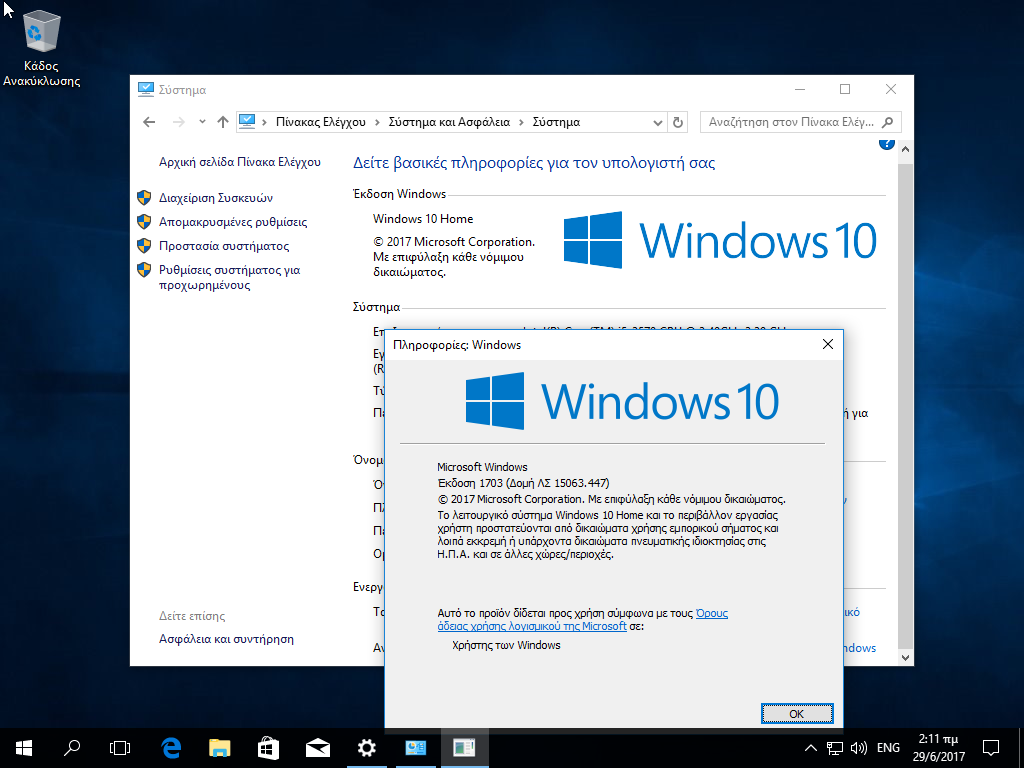
Task: Expand the chevron after Σύστημα και Ασφάλεια in the breadcrumb
Action: point(521,122)
